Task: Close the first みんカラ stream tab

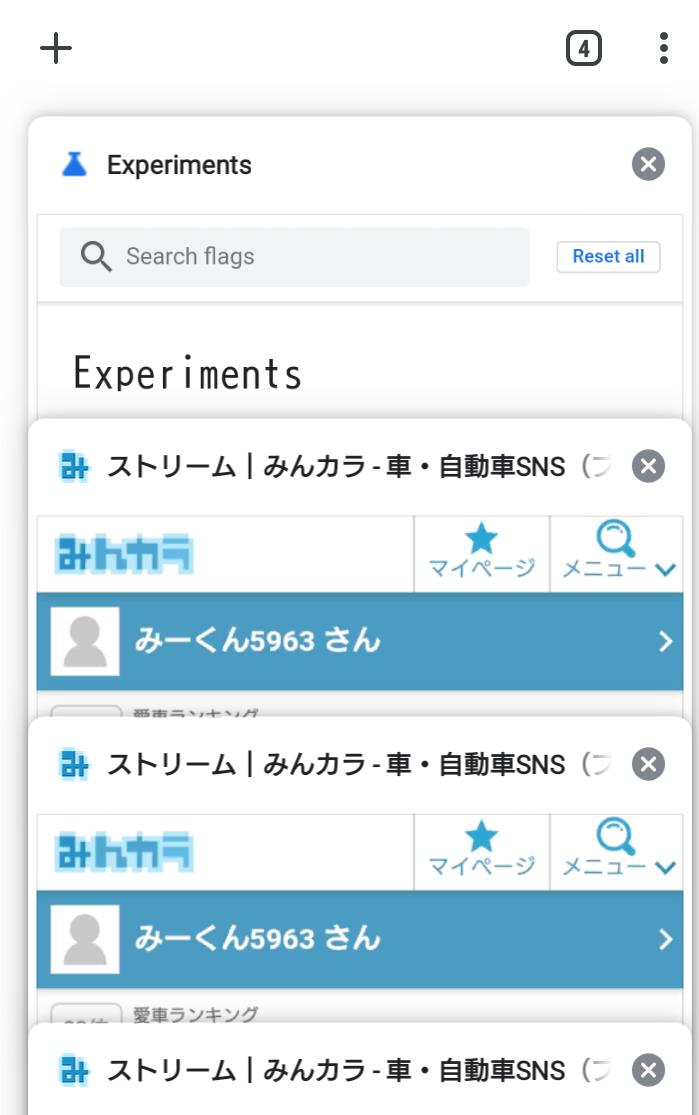Action: click(x=649, y=466)
